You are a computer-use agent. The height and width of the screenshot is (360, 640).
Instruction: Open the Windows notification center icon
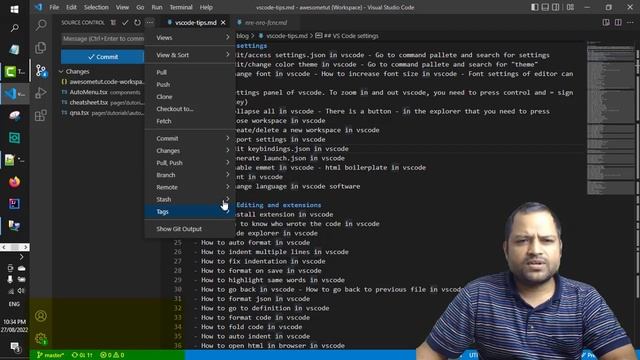[15, 347]
